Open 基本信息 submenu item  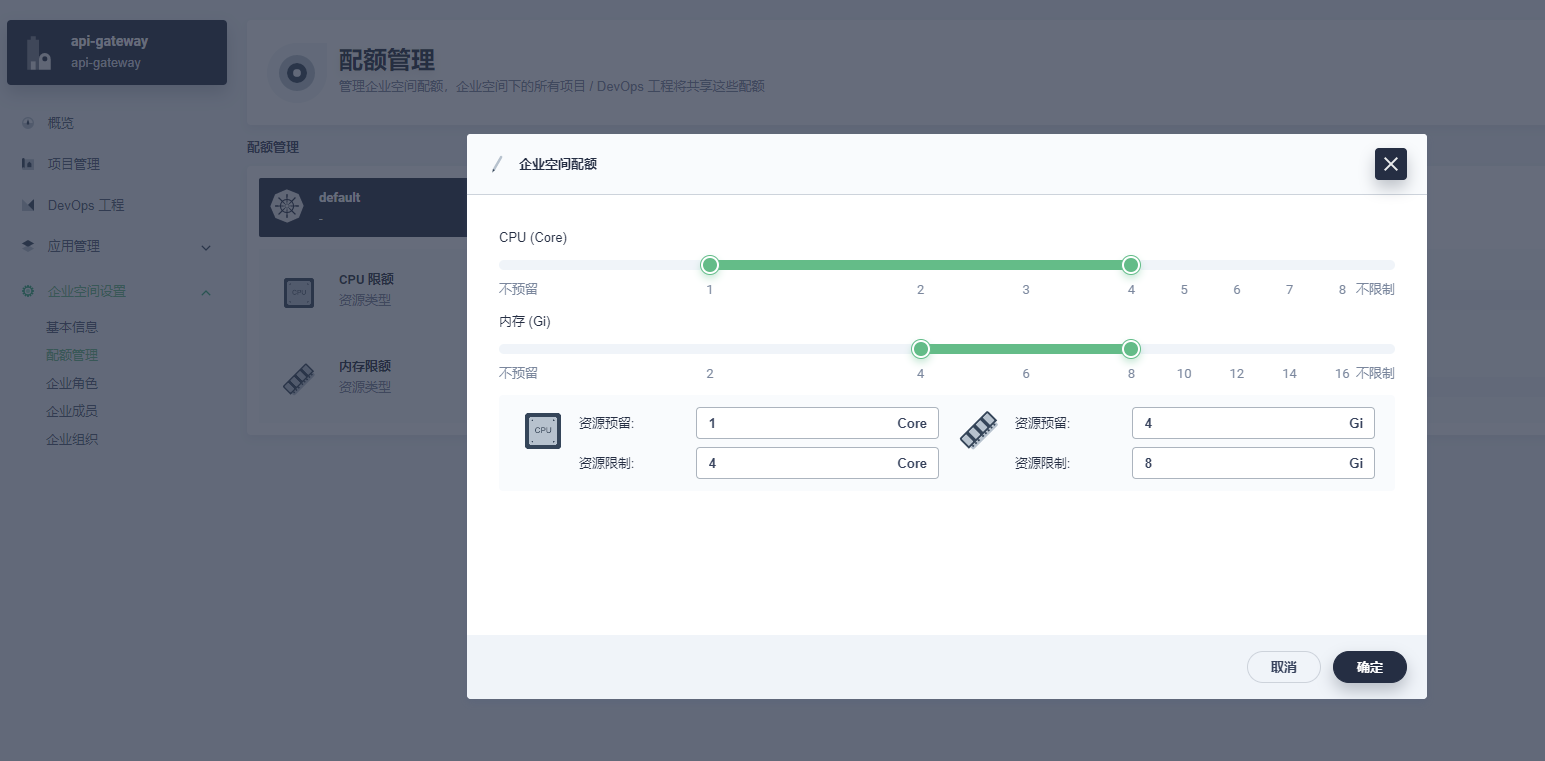pos(72,327)
